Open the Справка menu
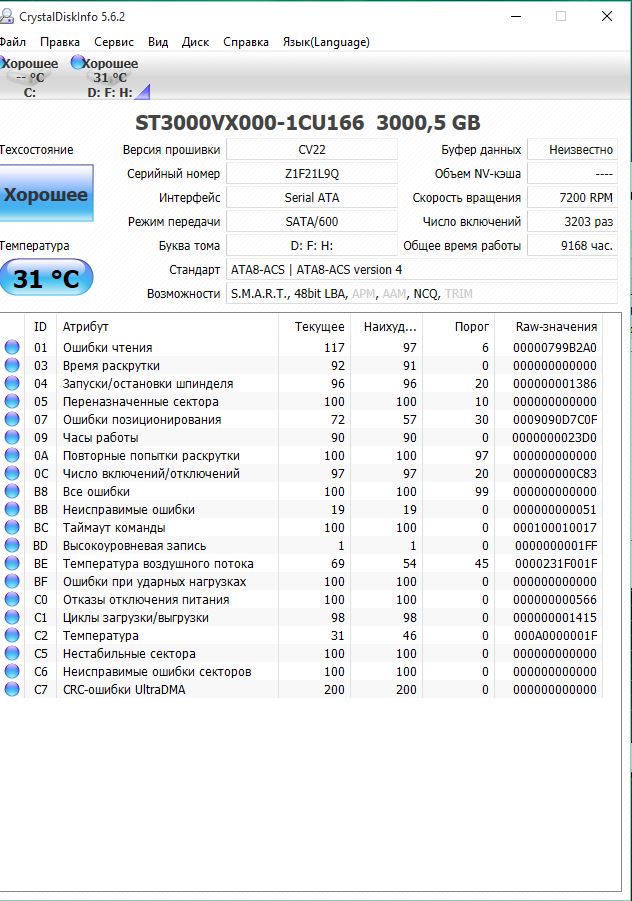The width and height of the screenshot is (632, 901). pyautogui.click(x=246, y=42)
